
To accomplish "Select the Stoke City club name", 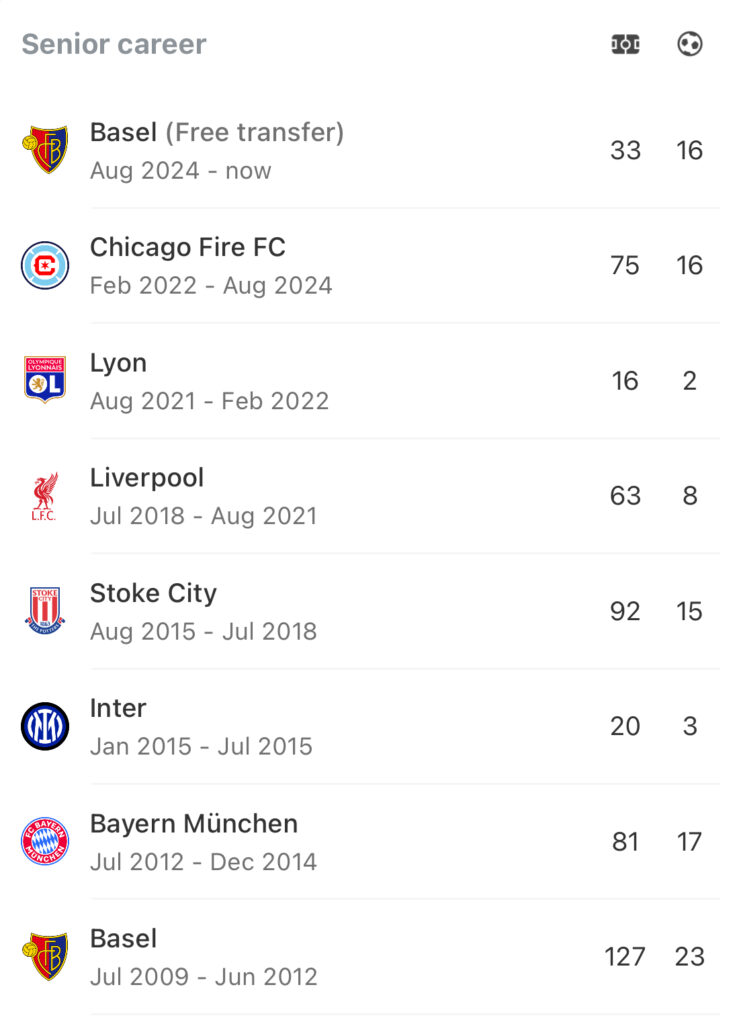I will coord(153,593).
